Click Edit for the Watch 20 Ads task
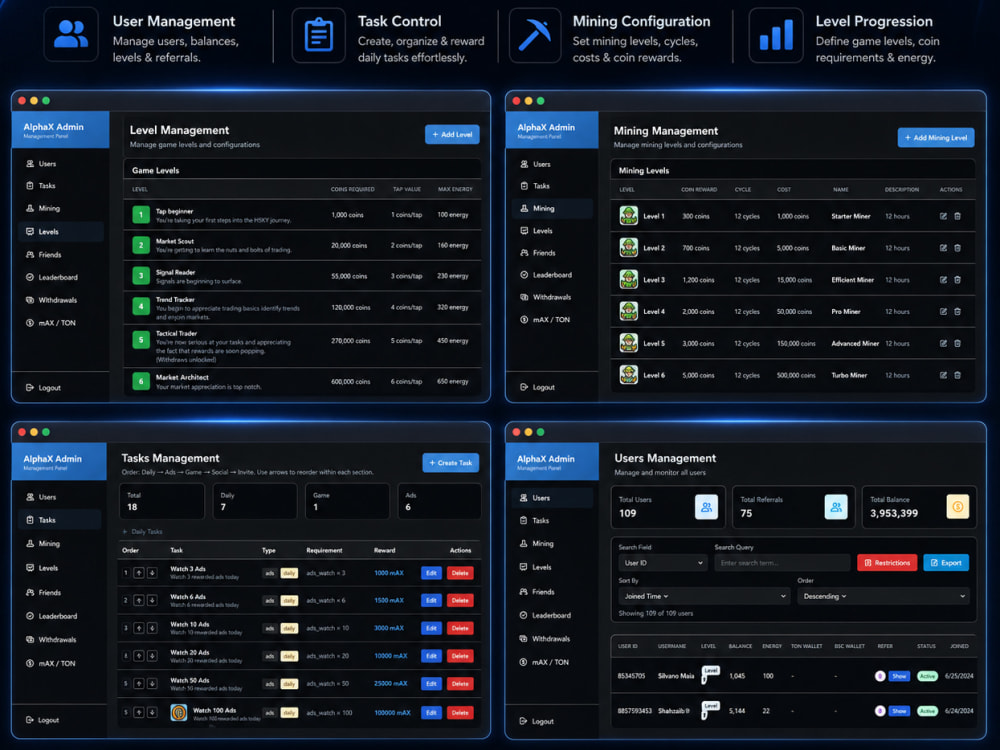The width and height of the screenshot is (1000, 750). click(431, 656)
